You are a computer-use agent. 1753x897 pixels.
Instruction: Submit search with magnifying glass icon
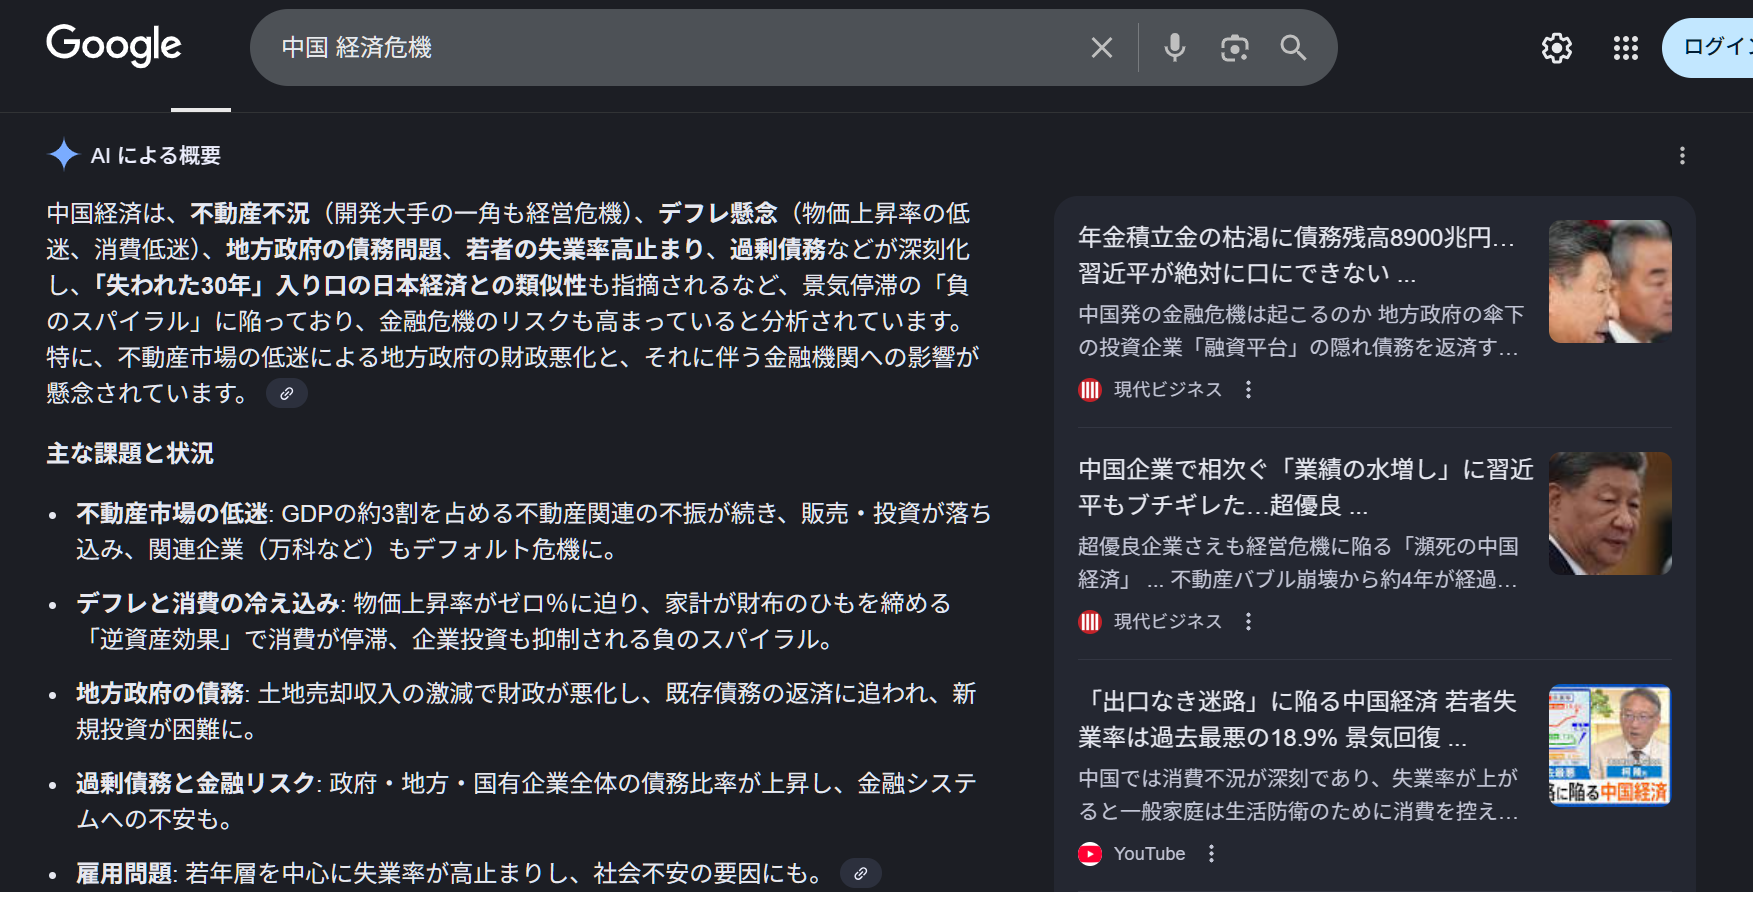pyautogui.click(x=1293, y=48)
